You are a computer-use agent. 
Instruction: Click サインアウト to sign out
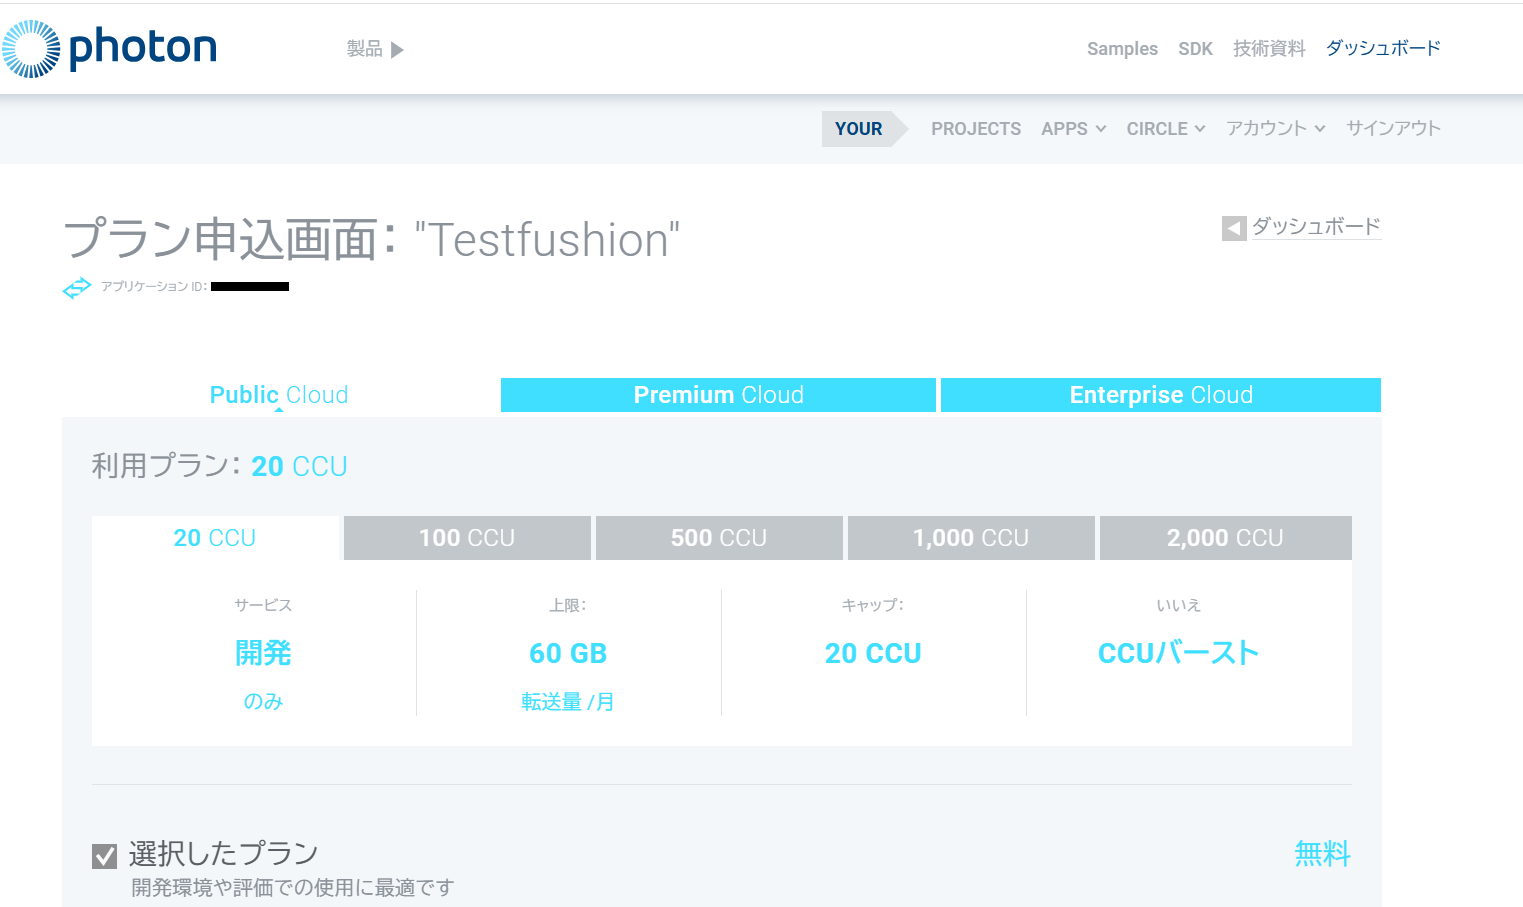click(x=1392, y=129)
